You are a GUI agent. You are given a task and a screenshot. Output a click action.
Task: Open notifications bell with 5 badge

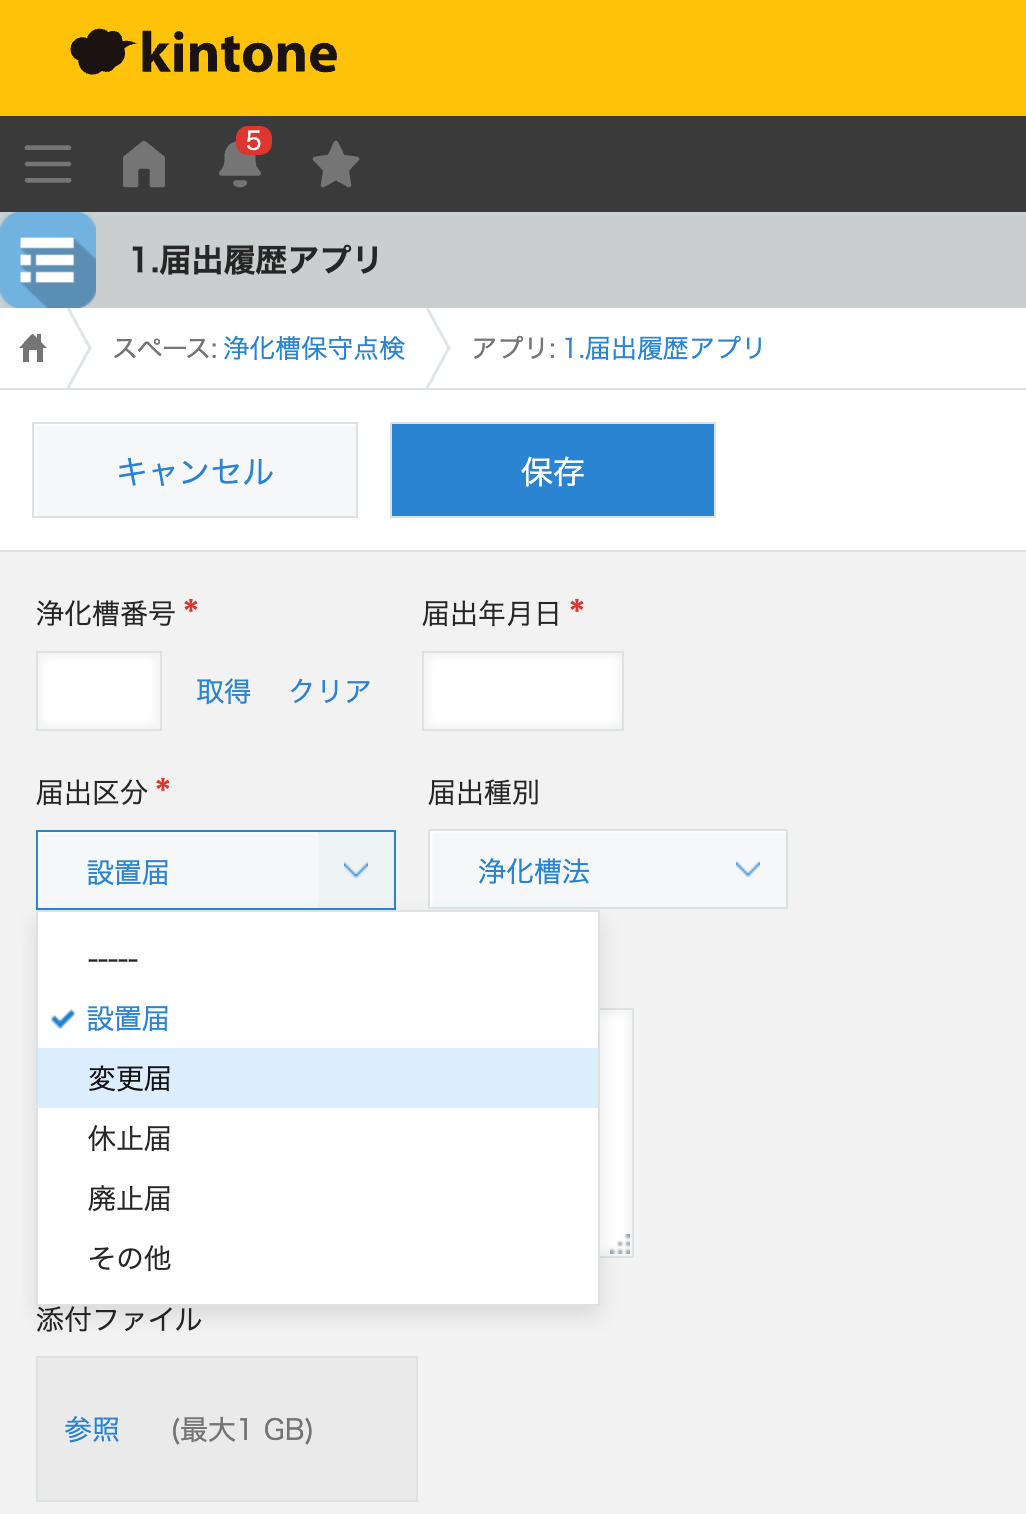(241, 160)
